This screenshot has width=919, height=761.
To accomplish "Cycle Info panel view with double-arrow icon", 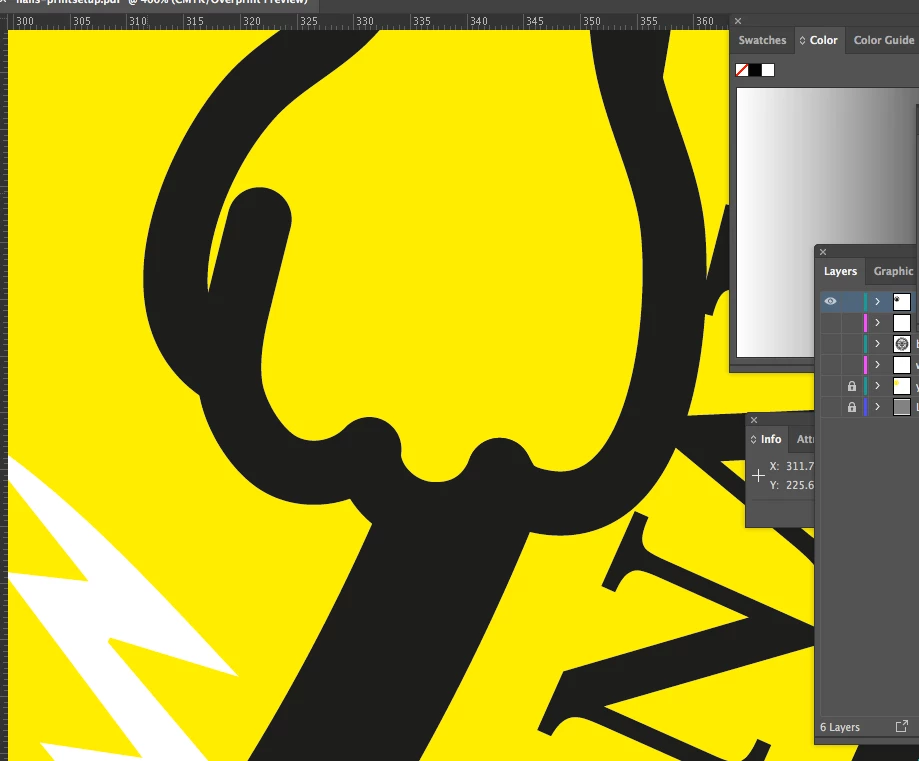I will coord(754,439).
